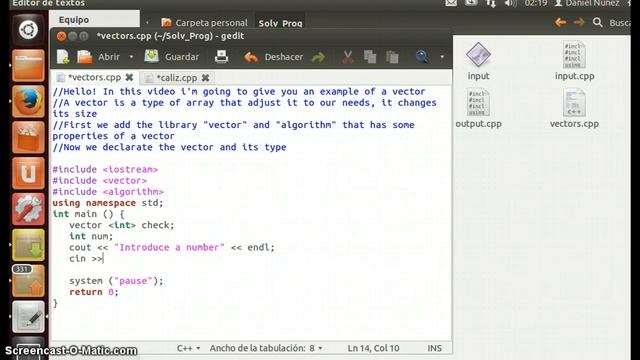
Task: Undo with the Deshacer arrow icon
Action: pyautogui.click(x=251, y=57)
